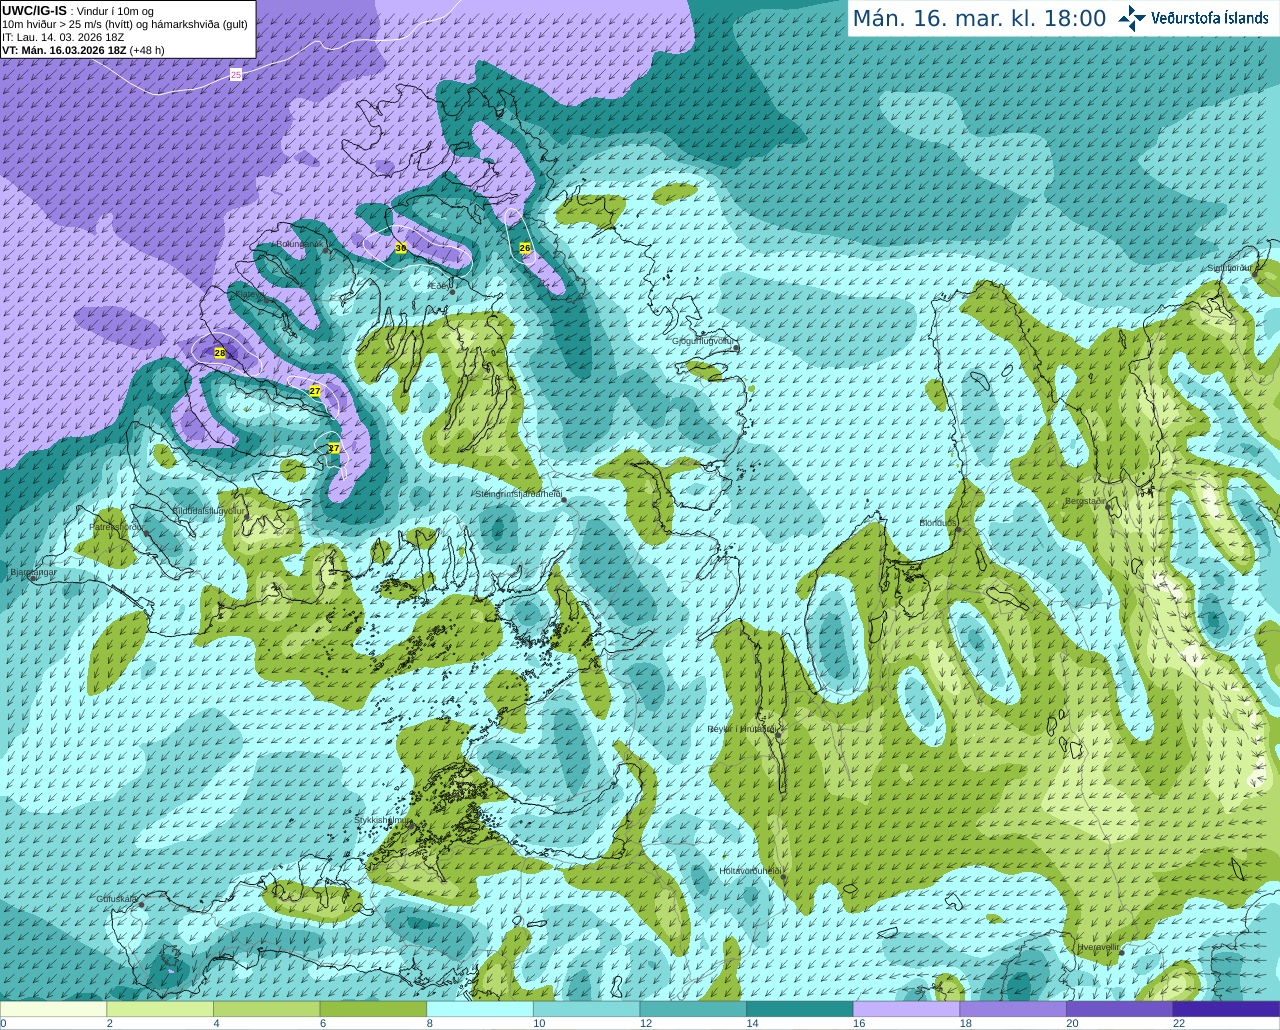Click the white contour label 25

tap(236, 74)
